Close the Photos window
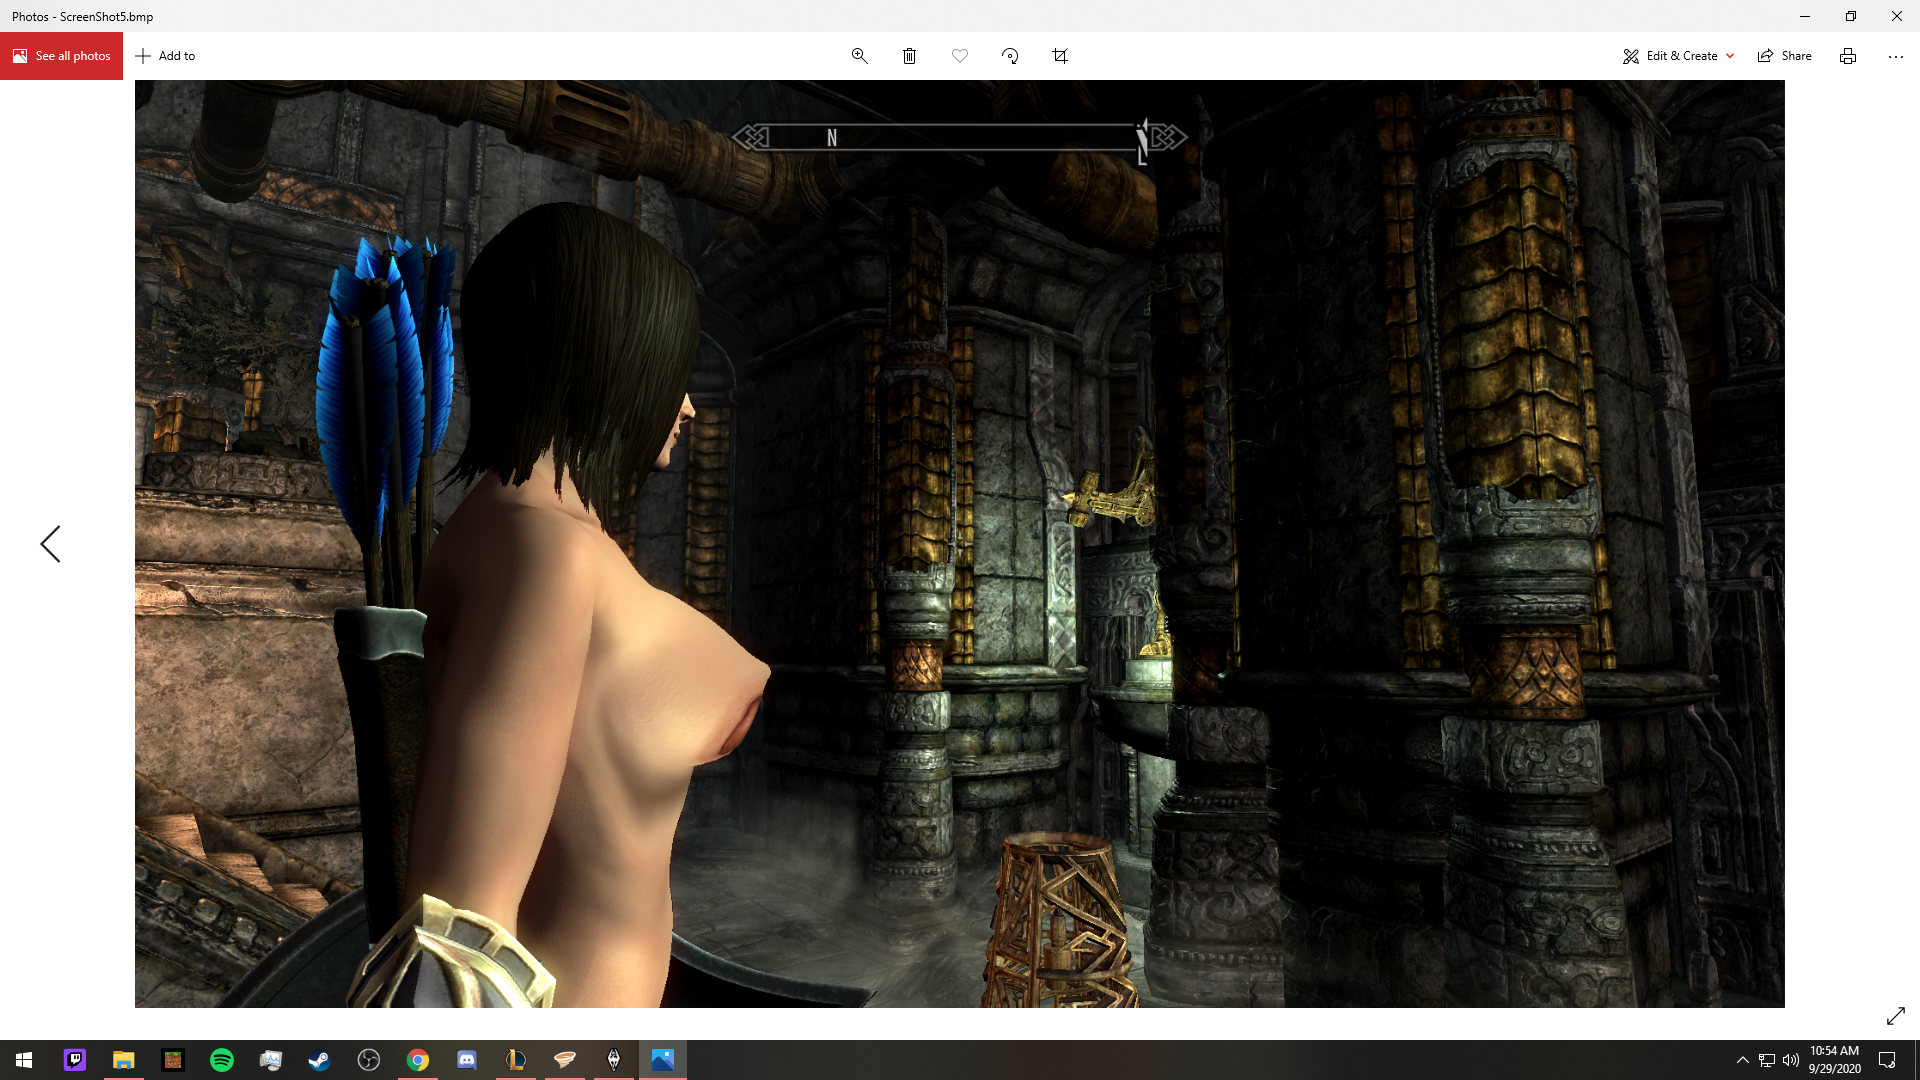1920x1080 pixels. pyautogui.click(x=1897, y=16)
